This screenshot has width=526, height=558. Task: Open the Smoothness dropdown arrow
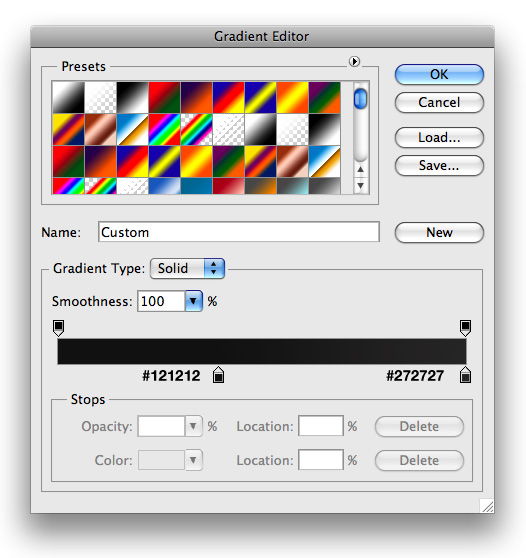pos(194,301)
